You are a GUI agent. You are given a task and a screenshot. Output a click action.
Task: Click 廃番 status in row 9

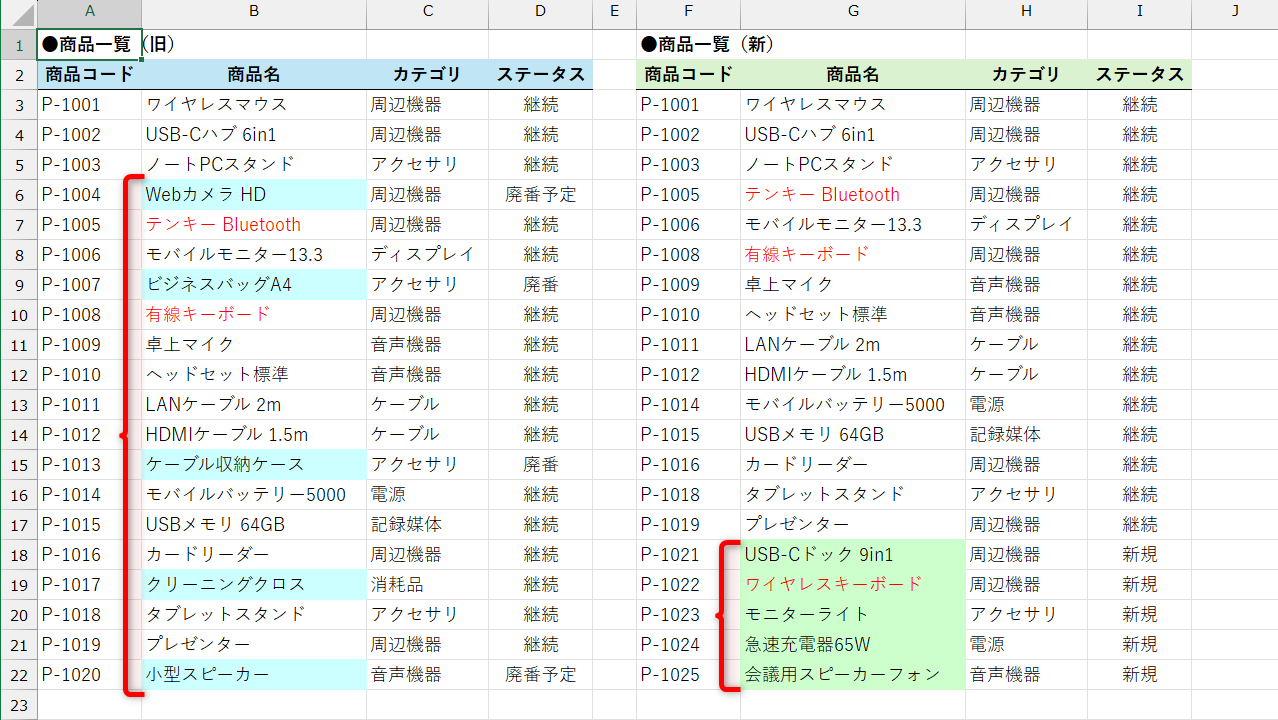541,285
